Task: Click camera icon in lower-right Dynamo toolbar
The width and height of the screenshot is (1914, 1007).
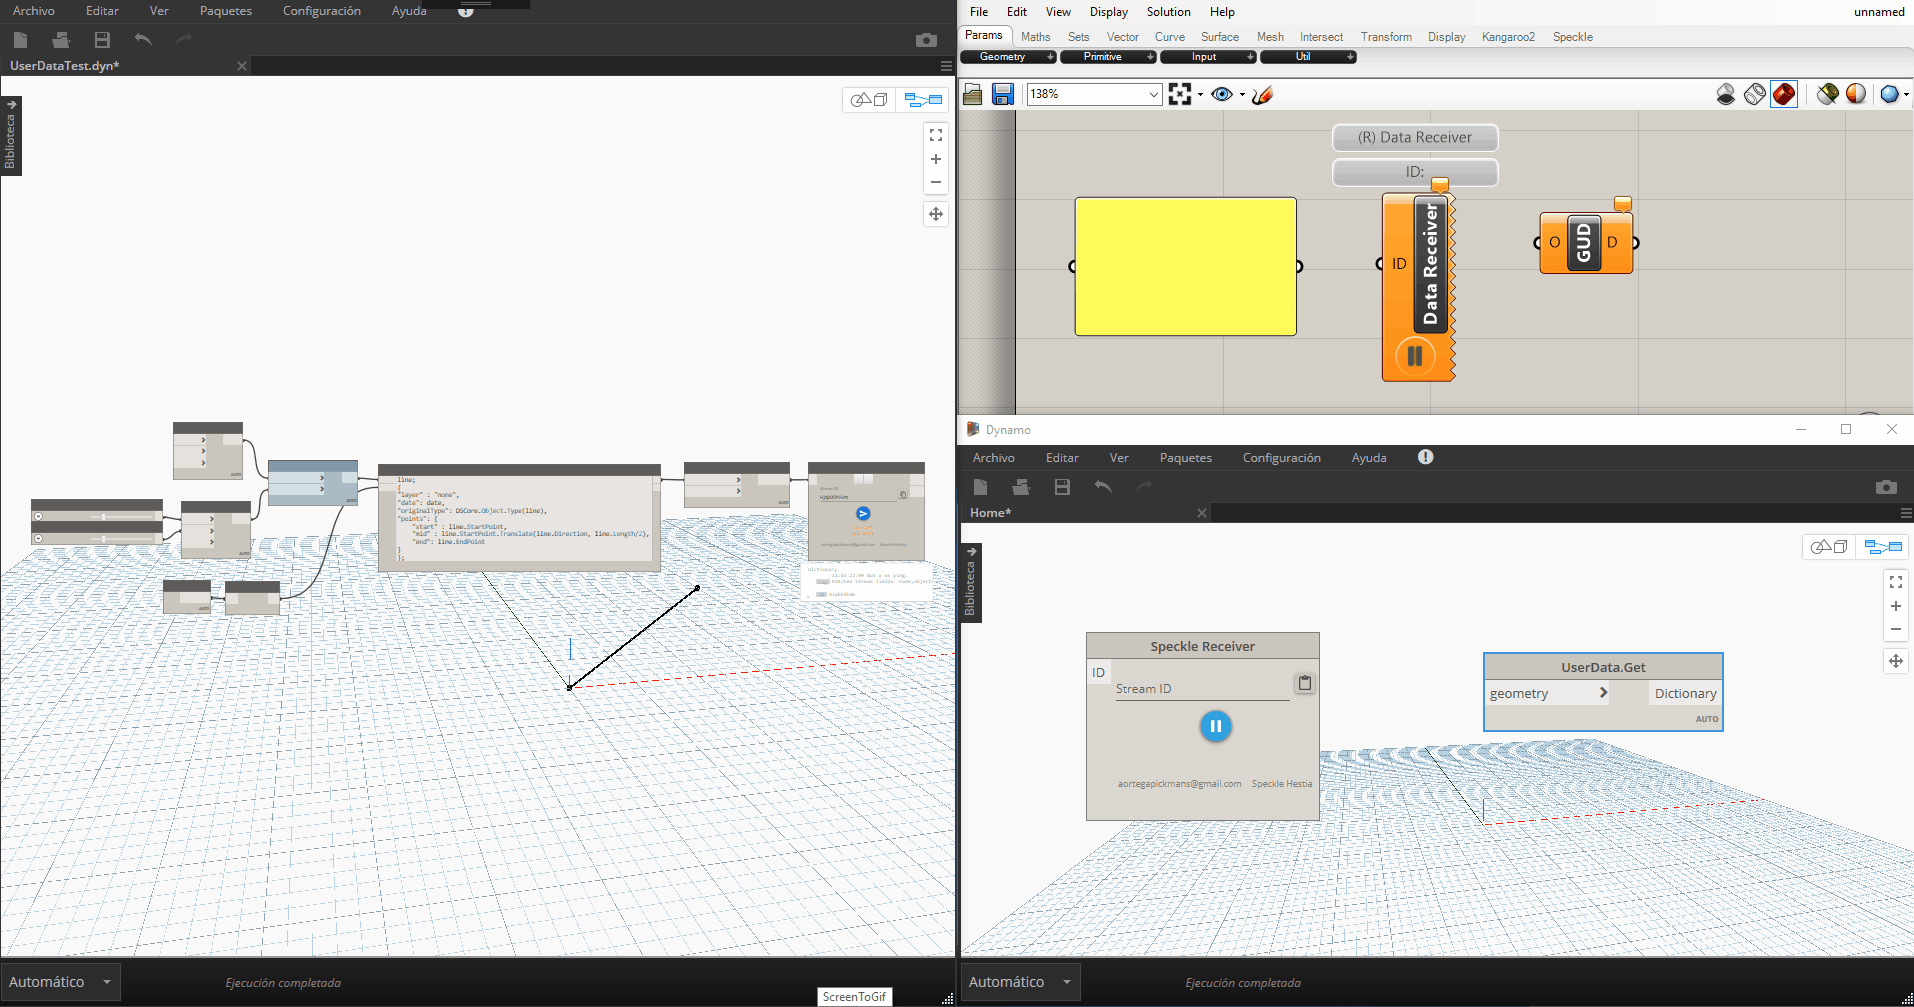Action: click(1886, 487)
